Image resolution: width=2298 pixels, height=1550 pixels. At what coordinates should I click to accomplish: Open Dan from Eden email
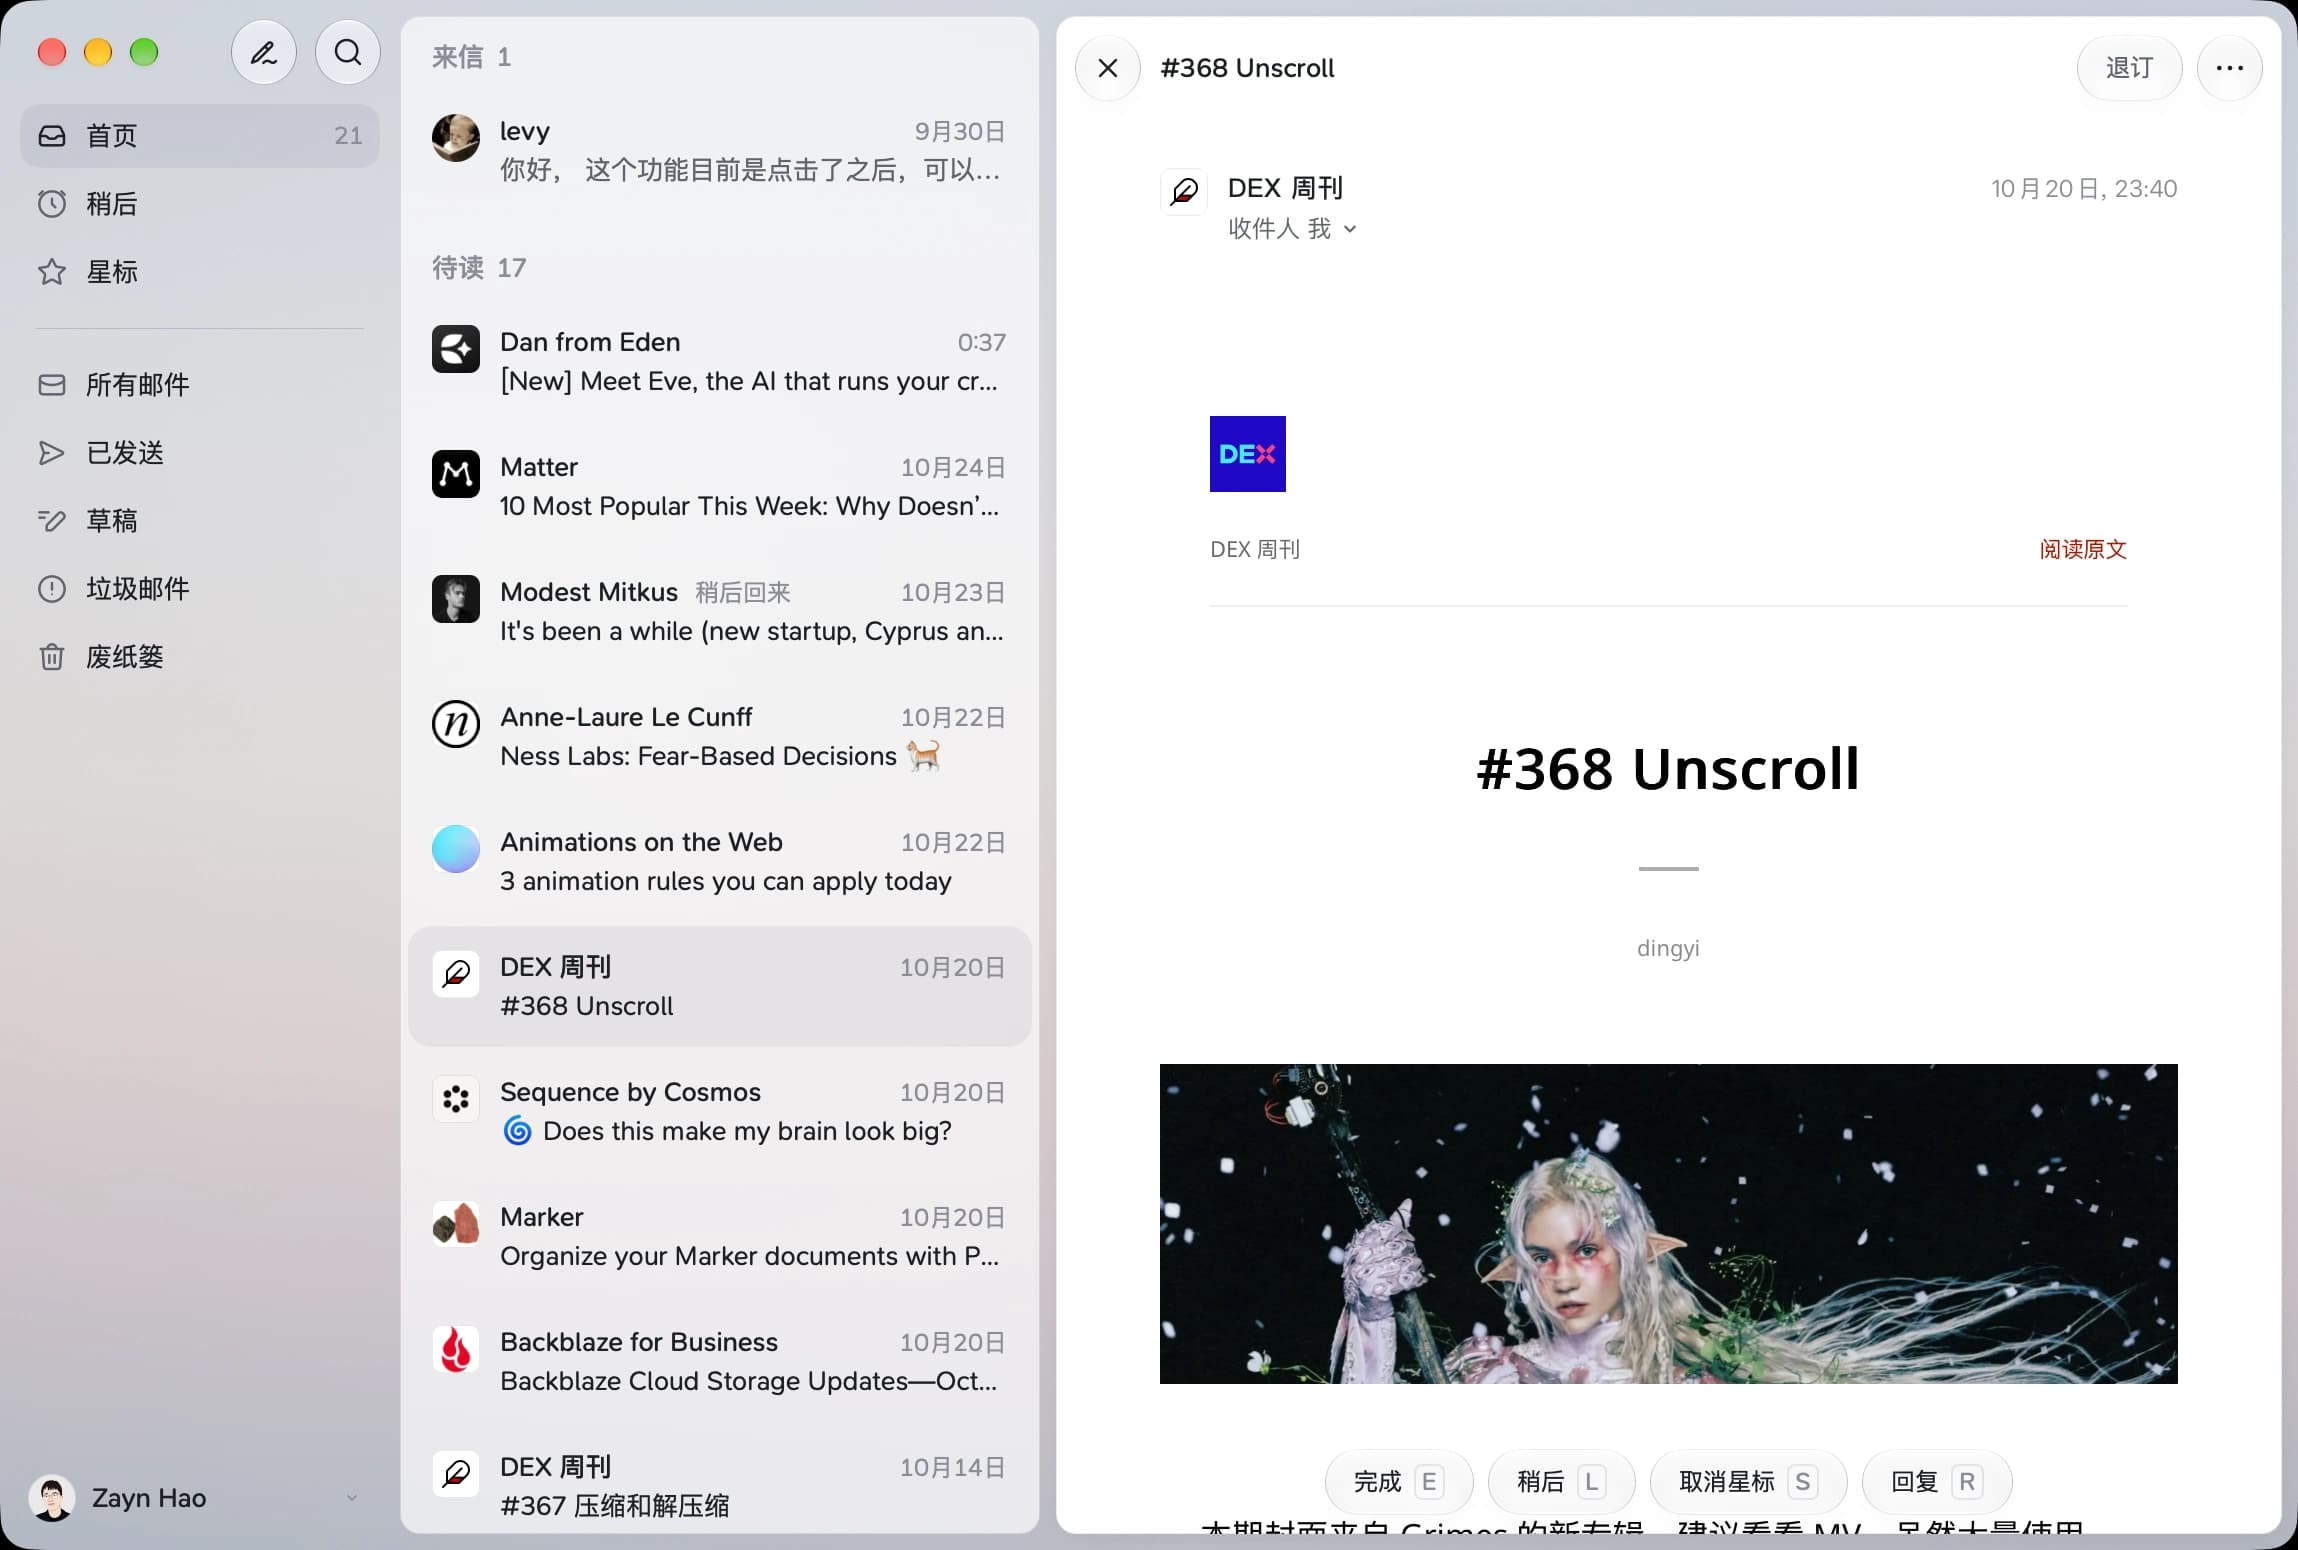720,362
